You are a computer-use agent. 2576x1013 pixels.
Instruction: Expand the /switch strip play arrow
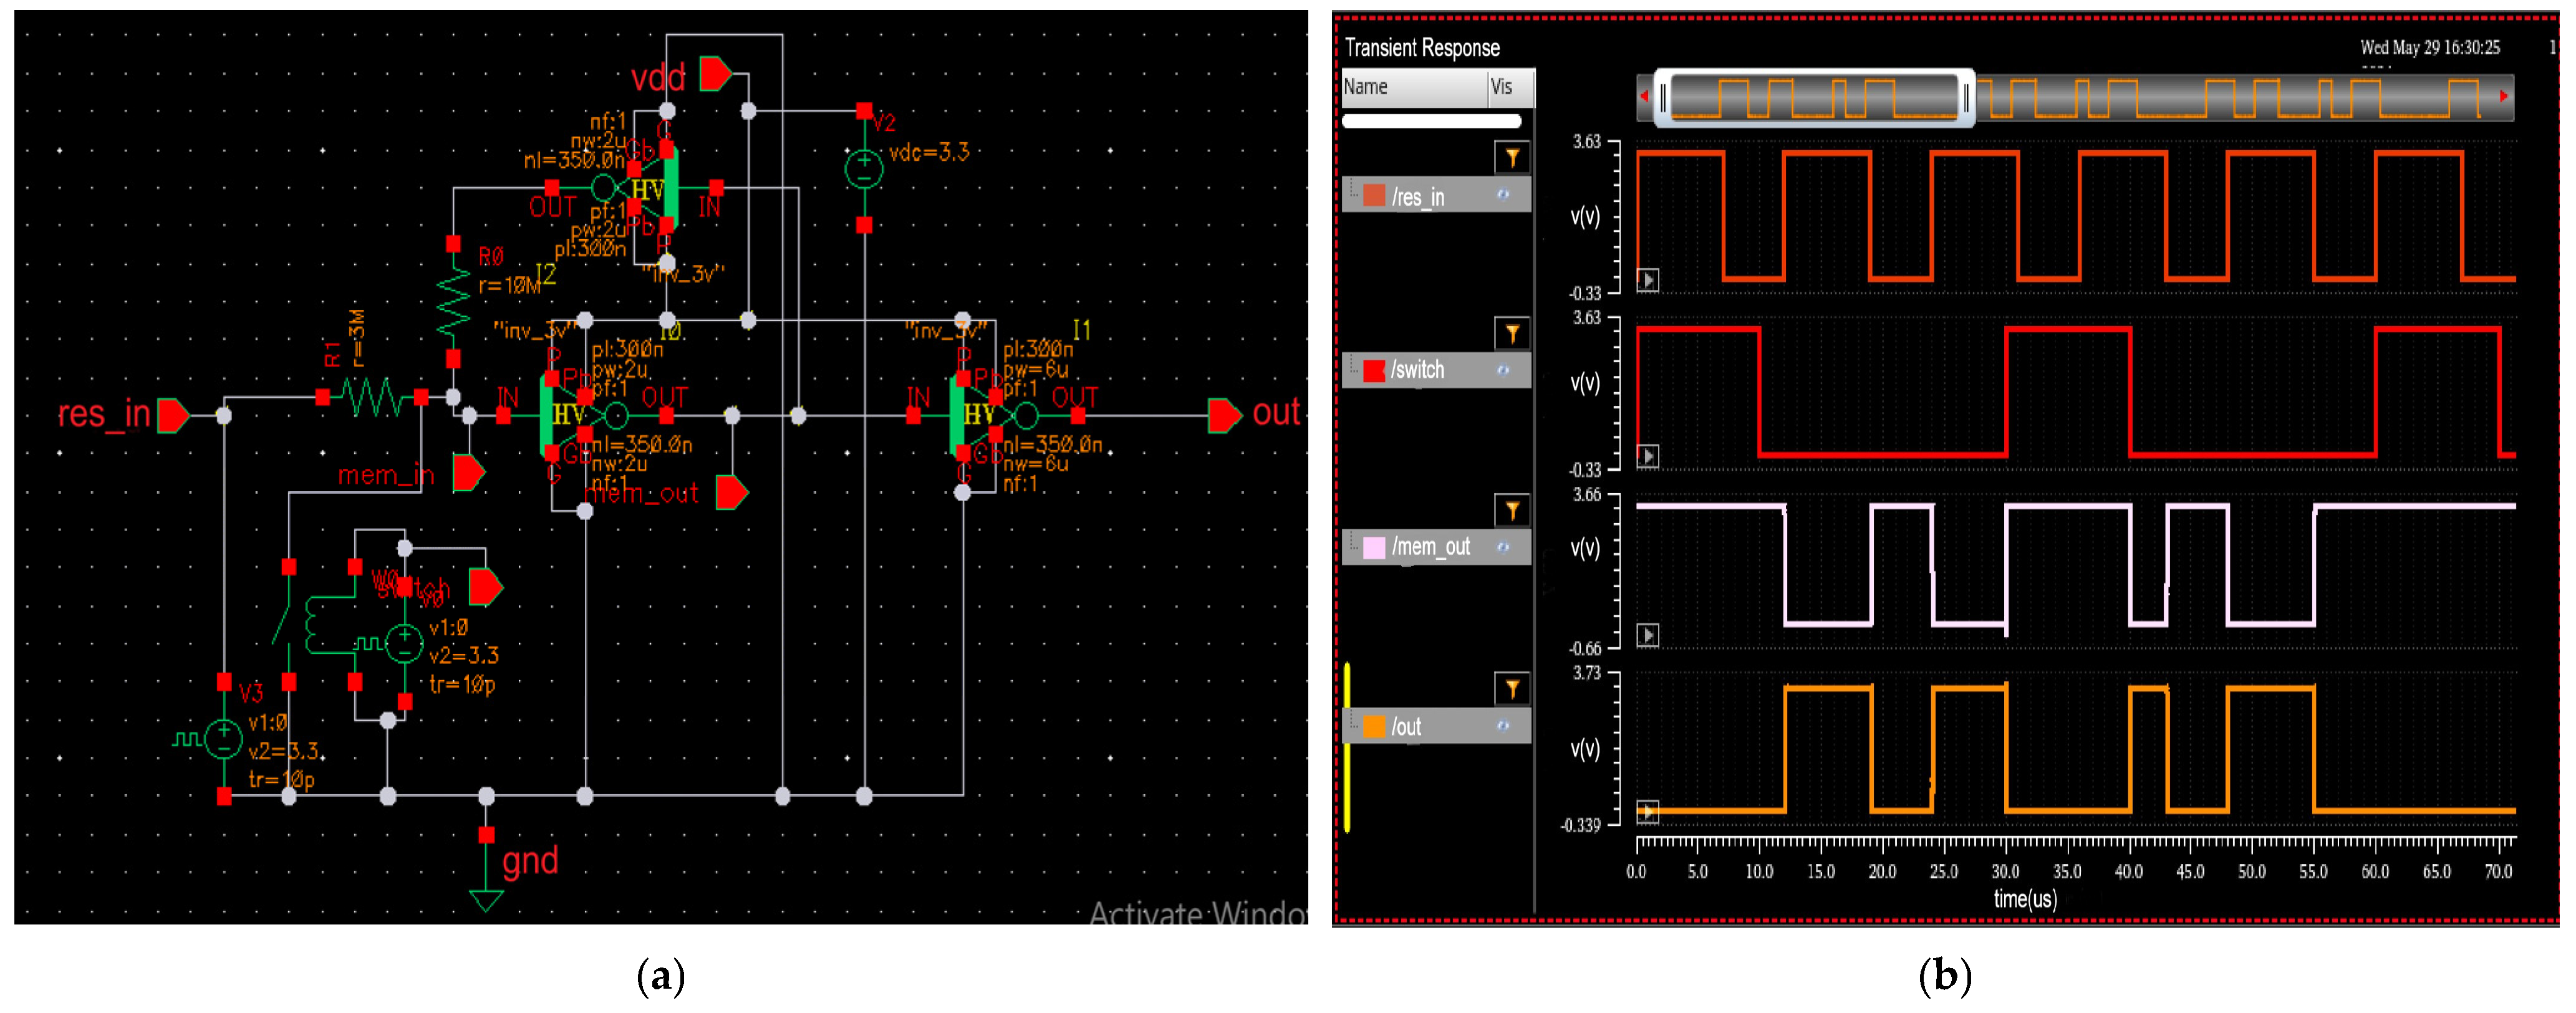click(1647, 457)
